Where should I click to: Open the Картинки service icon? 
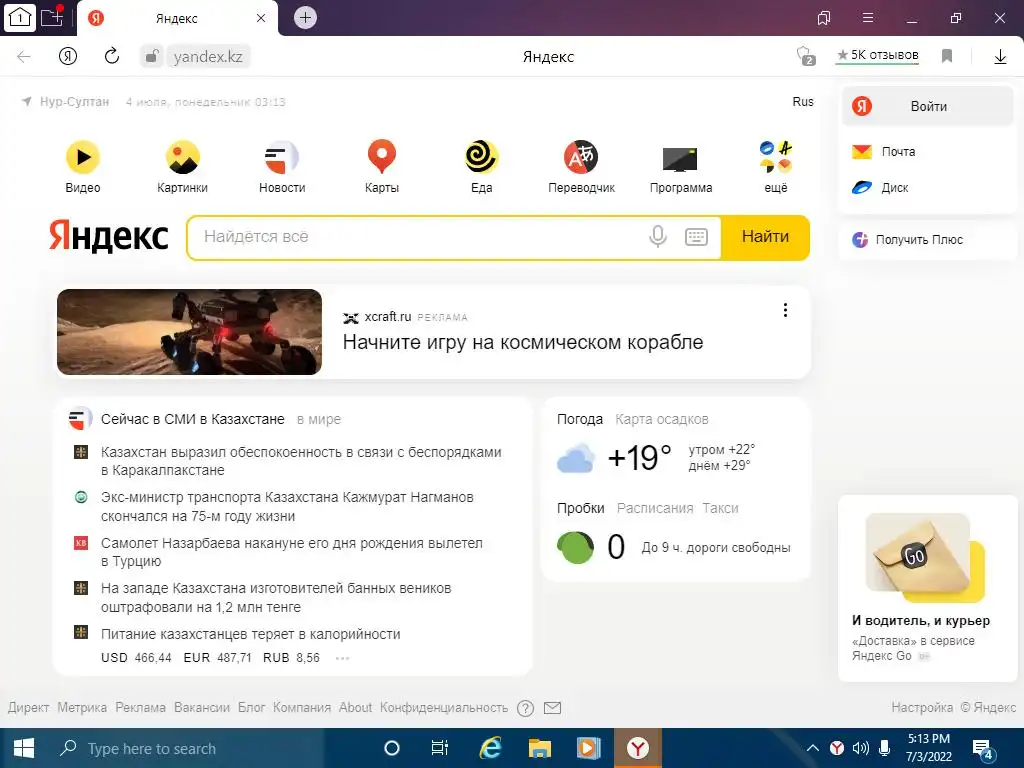(182, 157)
